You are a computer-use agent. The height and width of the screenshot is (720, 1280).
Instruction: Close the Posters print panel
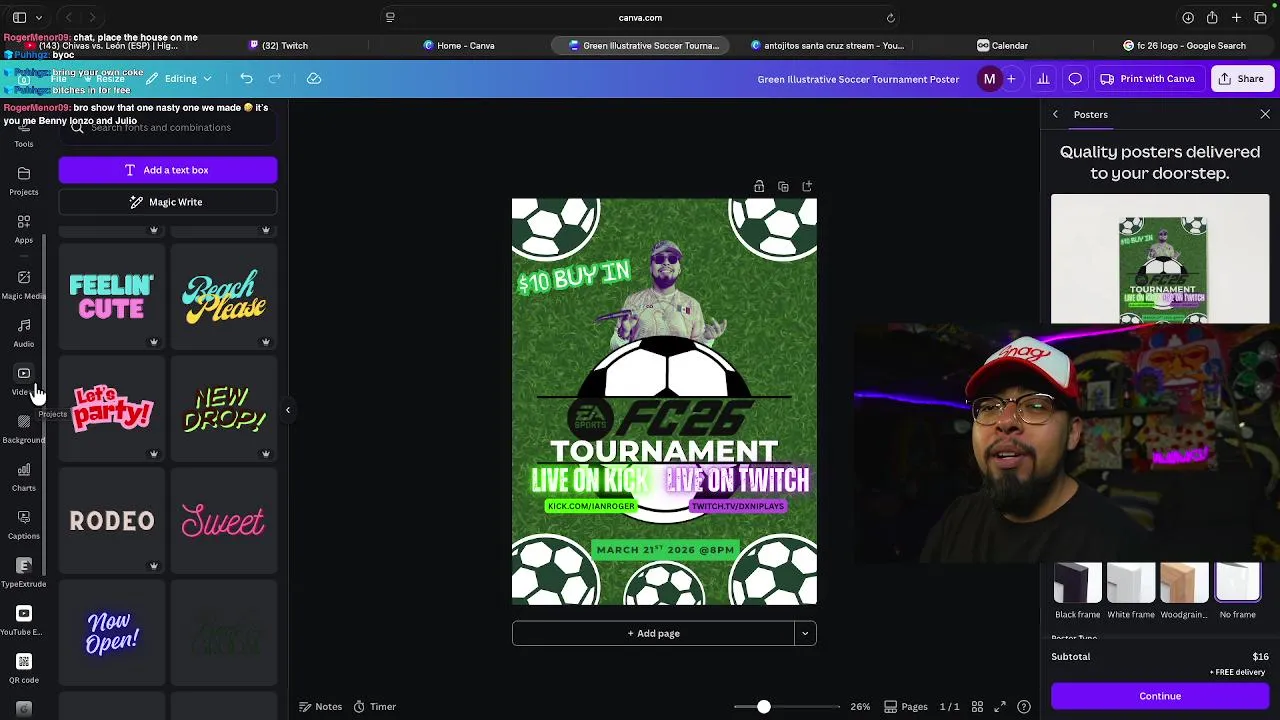pos(1265,114)
